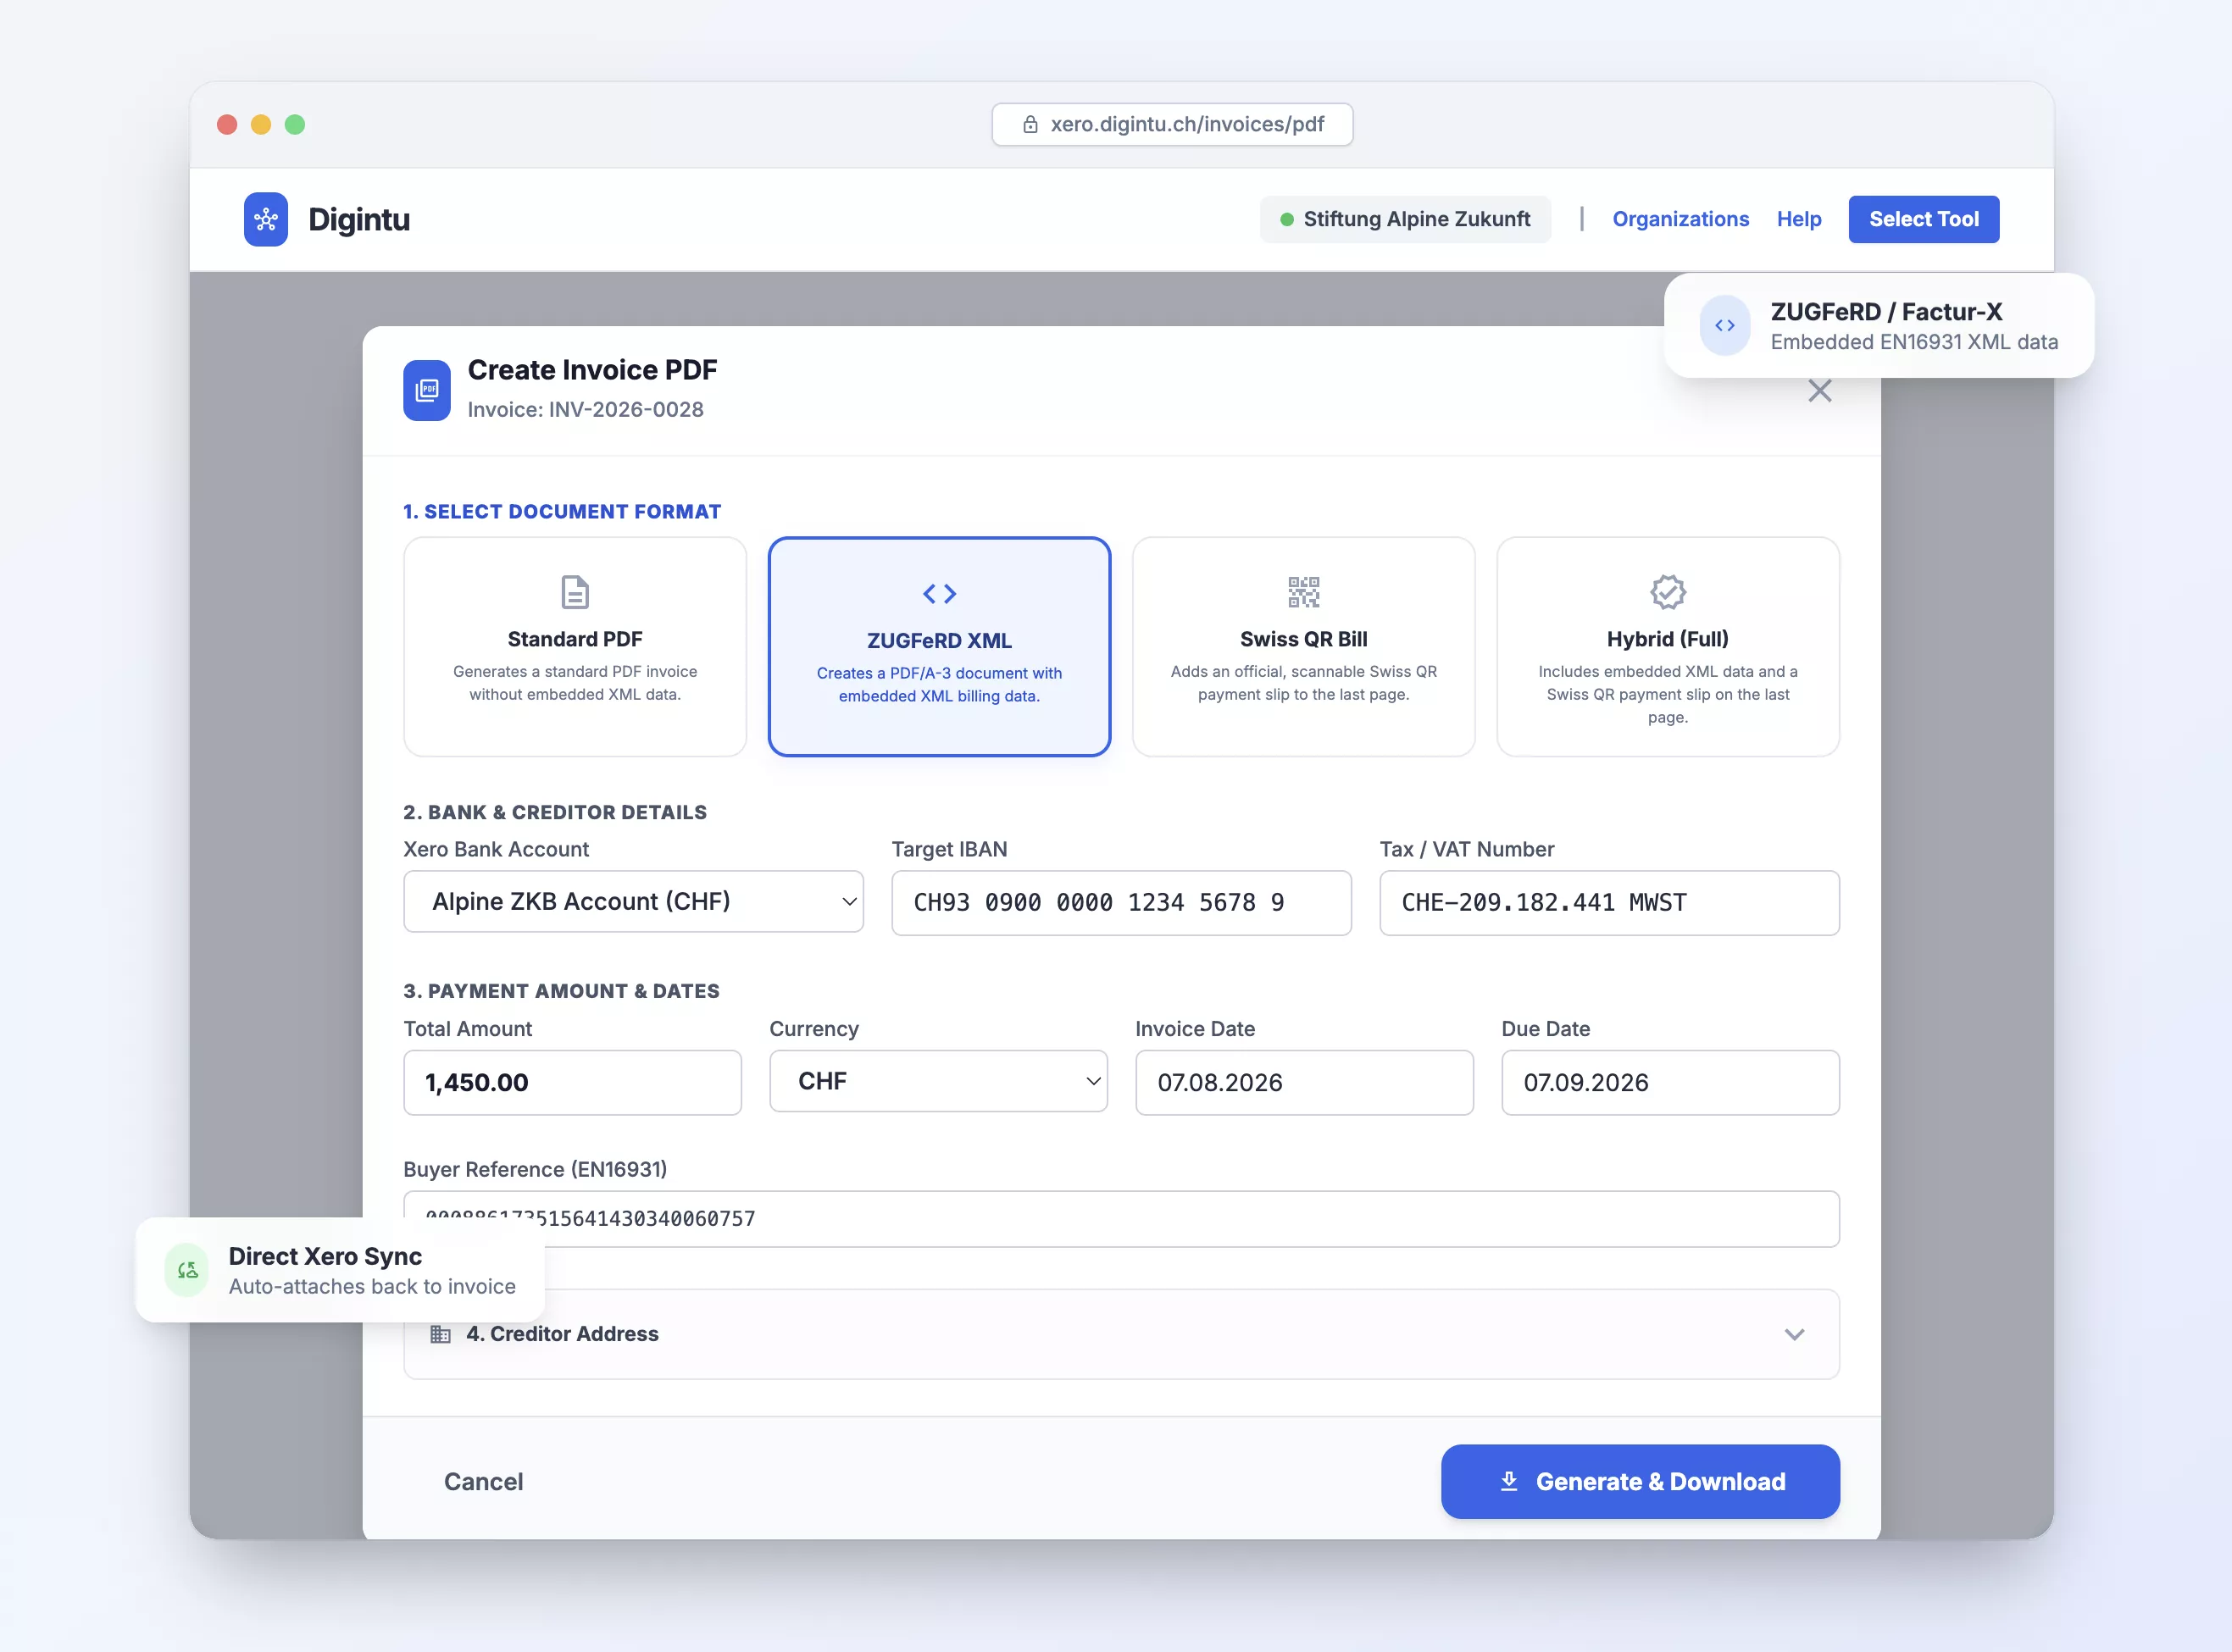The image size is (2232, 1652).
Task: Select the Hybrid (Full) format card
Action: click(1667, 647)
